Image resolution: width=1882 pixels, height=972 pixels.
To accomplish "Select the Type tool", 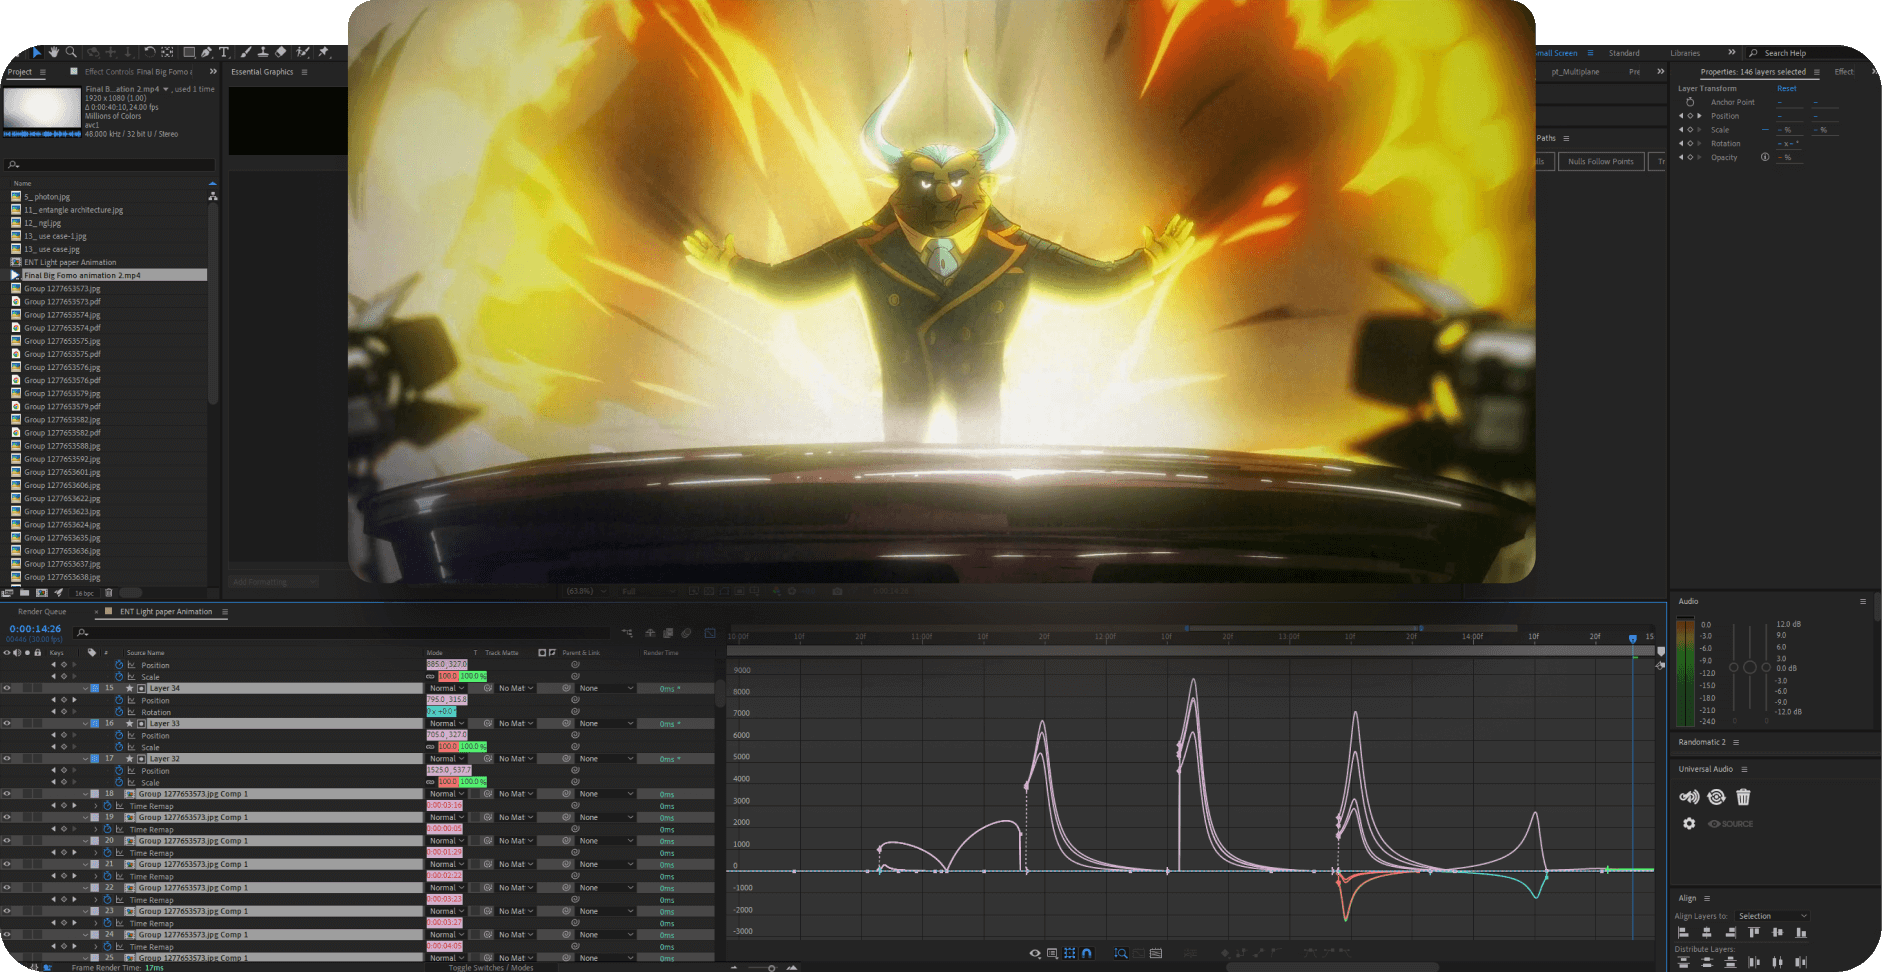I will (x=224, y=52).
